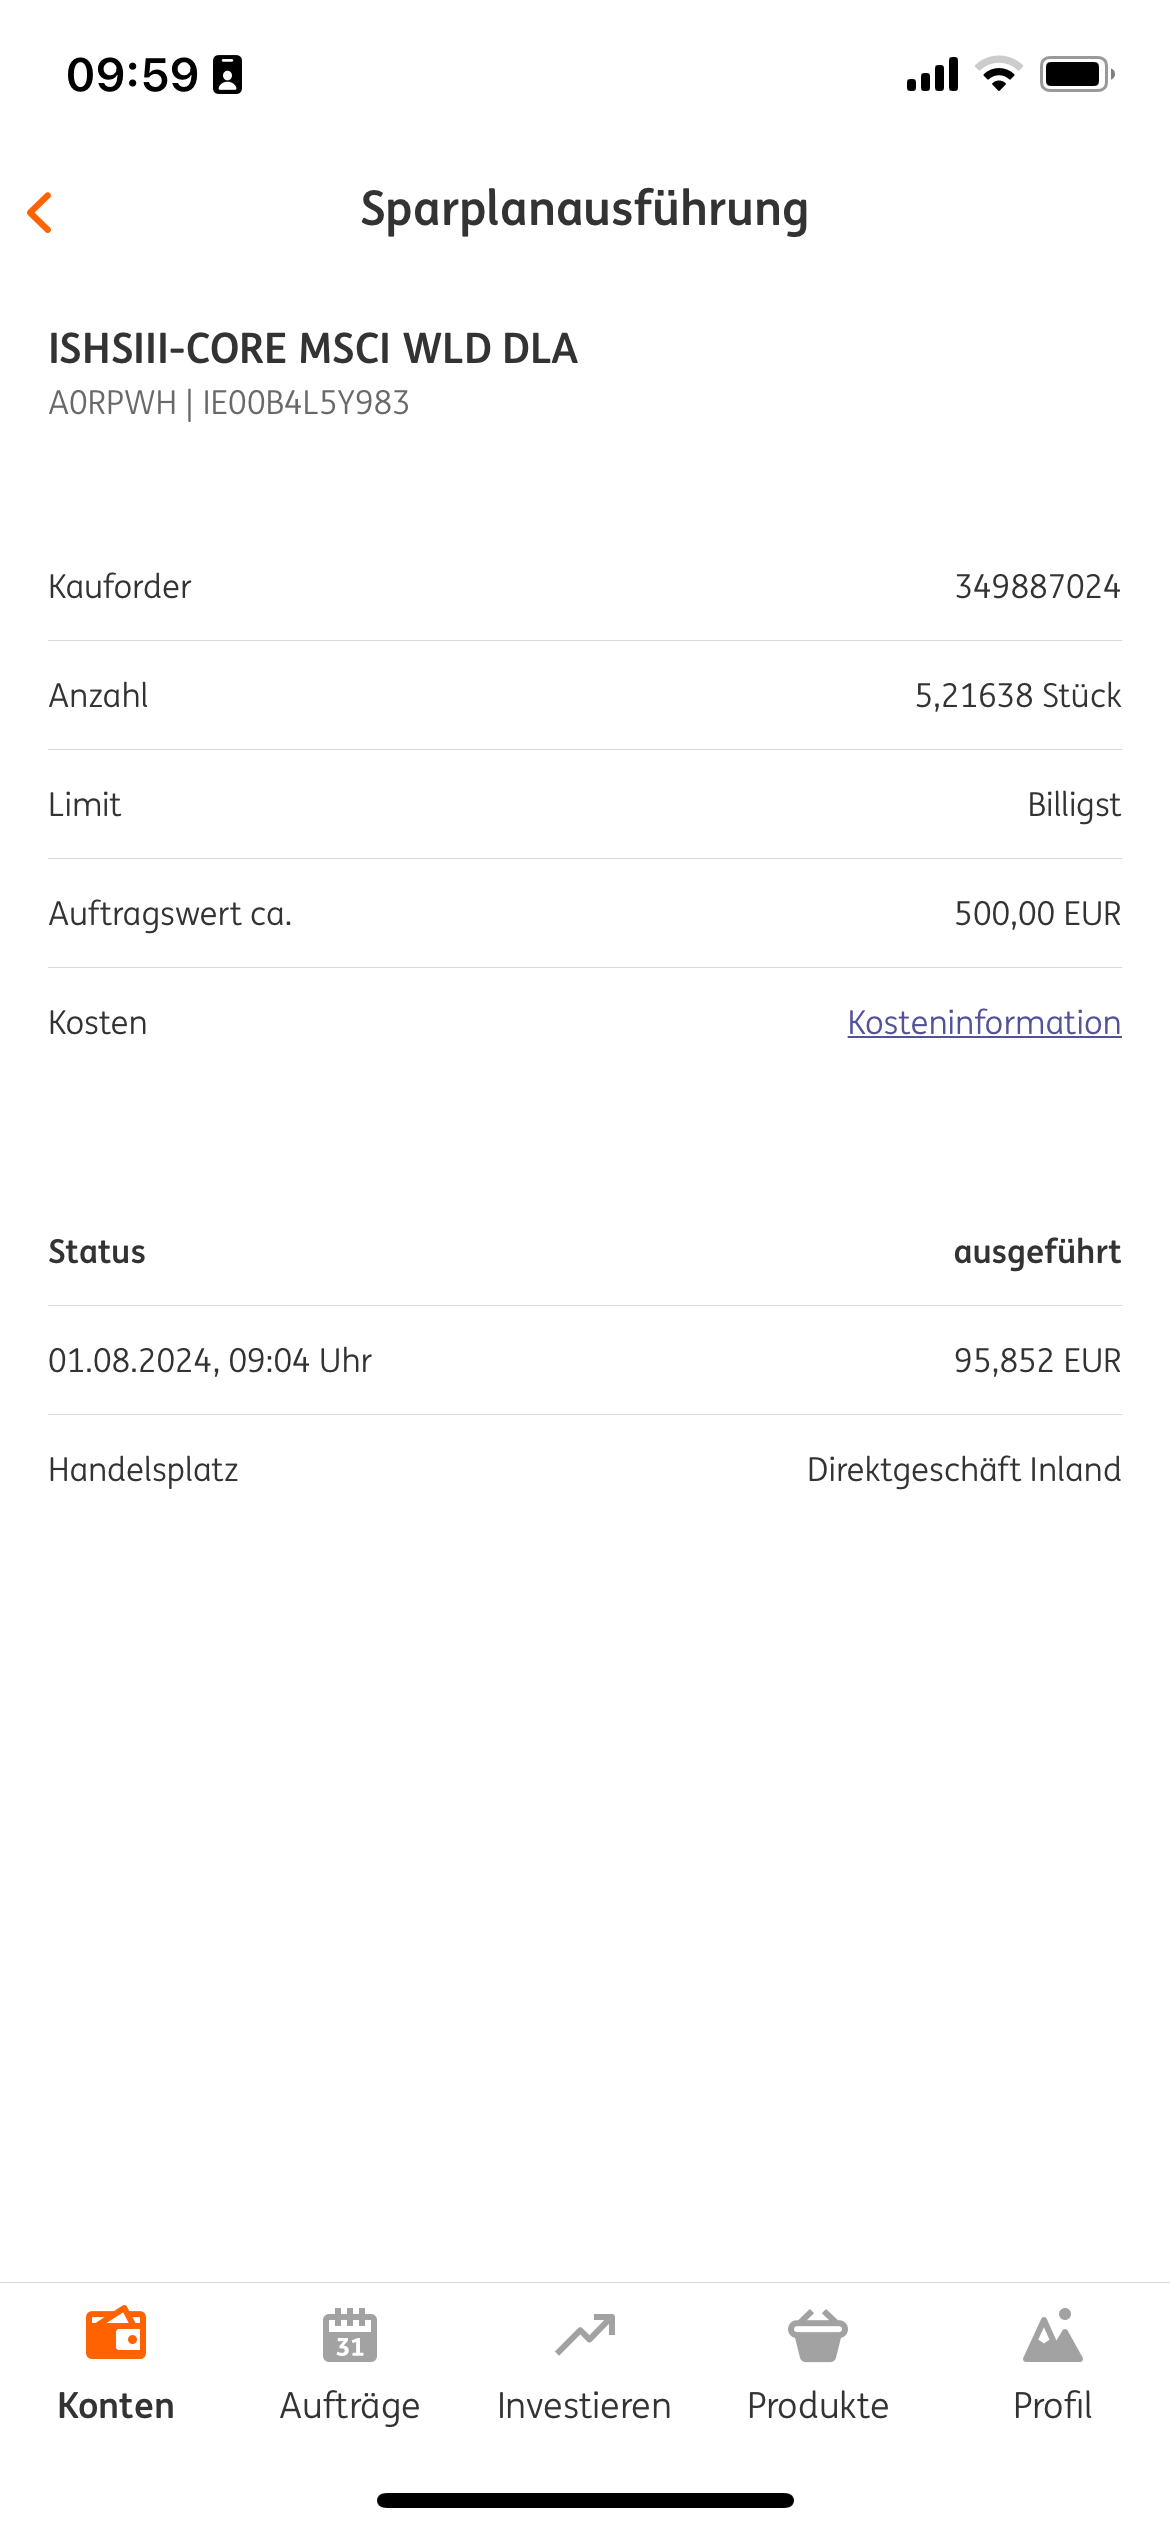Go to the Produkte tab label
Image resolution: width=1170 pixels, height=2532 pixels.
[818, 2406]
